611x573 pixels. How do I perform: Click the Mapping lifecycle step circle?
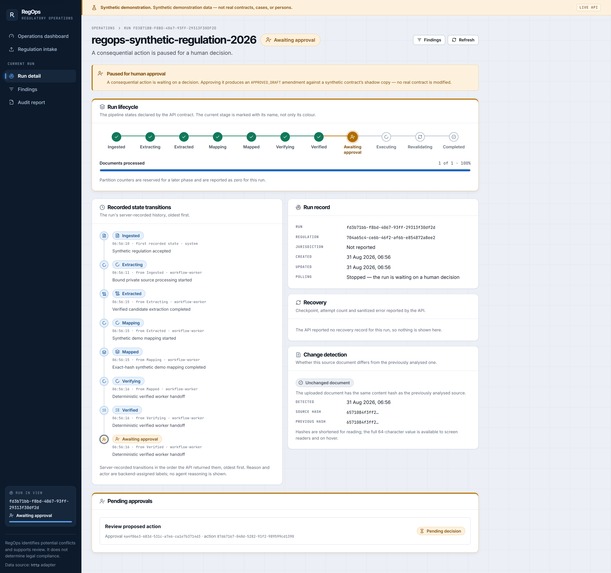(217, 137)
